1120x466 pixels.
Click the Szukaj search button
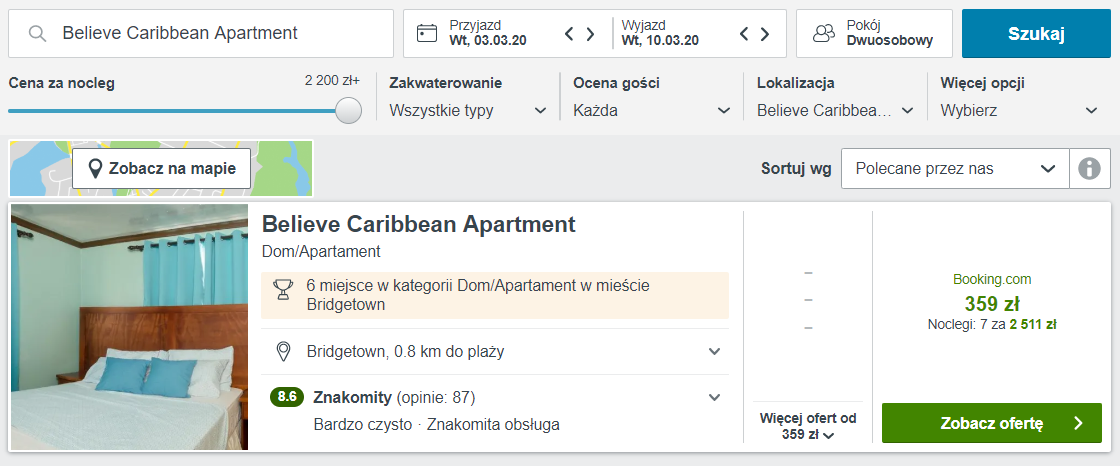coord(1036,34)
